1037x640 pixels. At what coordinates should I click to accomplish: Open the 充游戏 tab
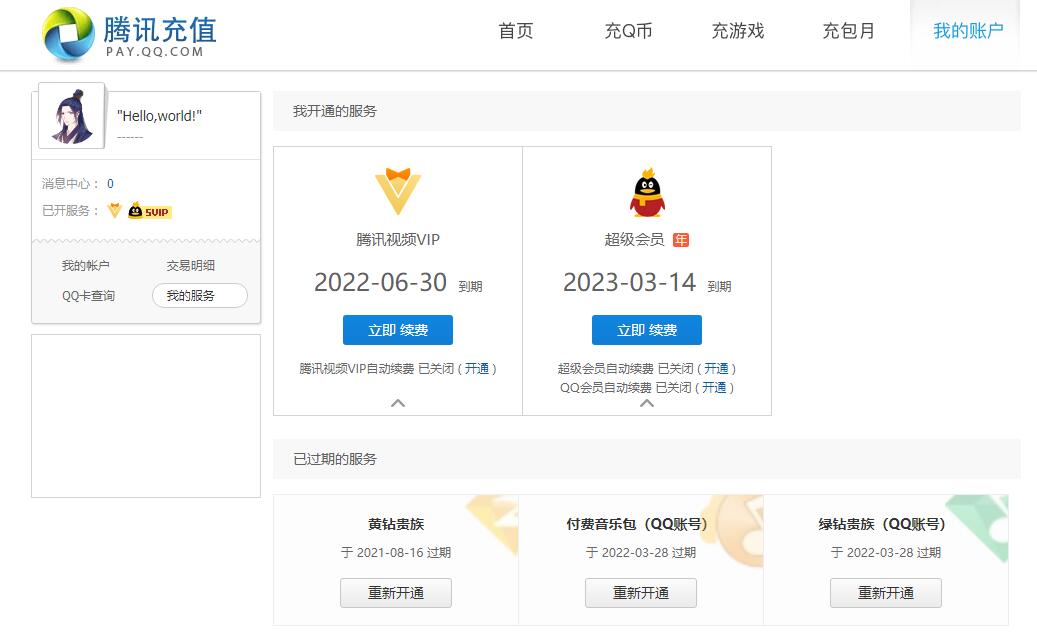pos(737,31)
